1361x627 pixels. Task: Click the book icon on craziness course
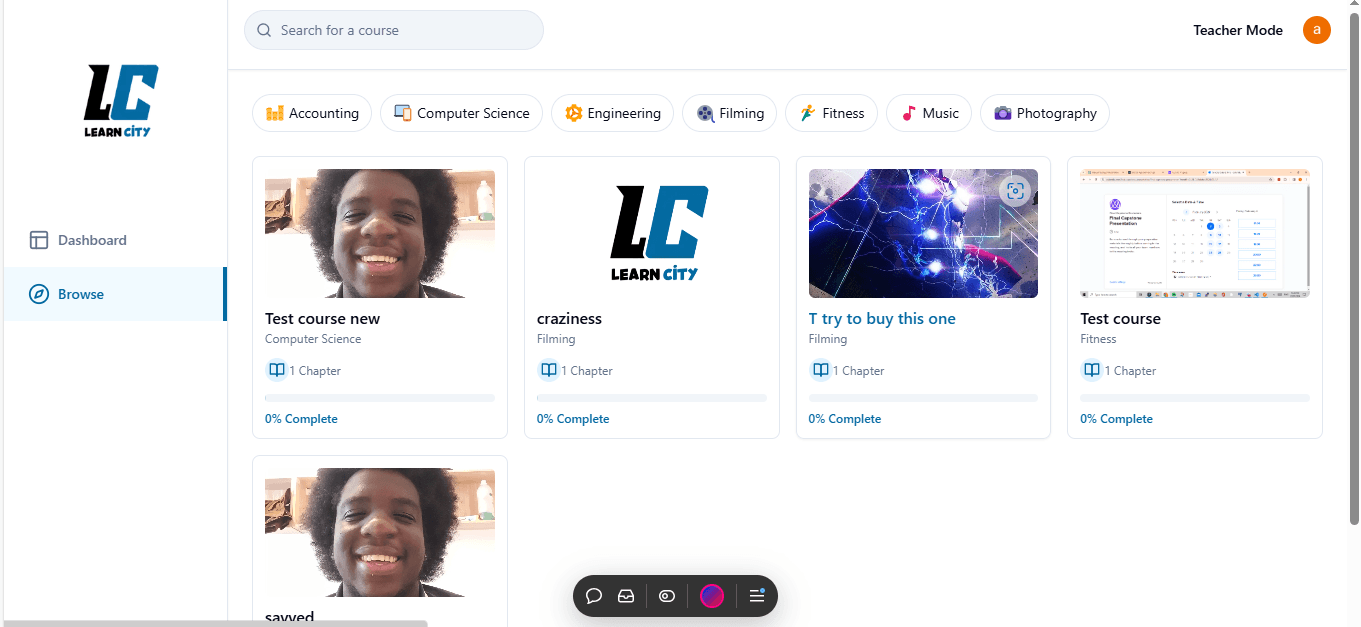point(548,370)
